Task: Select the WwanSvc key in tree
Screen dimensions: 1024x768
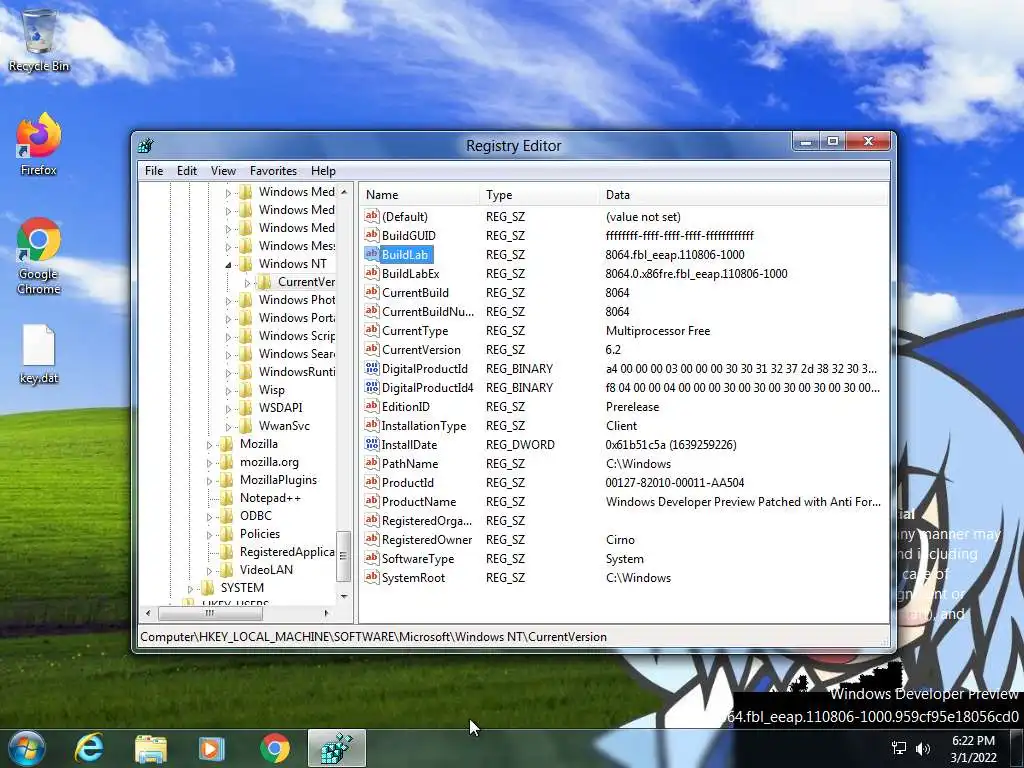Action: coord(284,425)
